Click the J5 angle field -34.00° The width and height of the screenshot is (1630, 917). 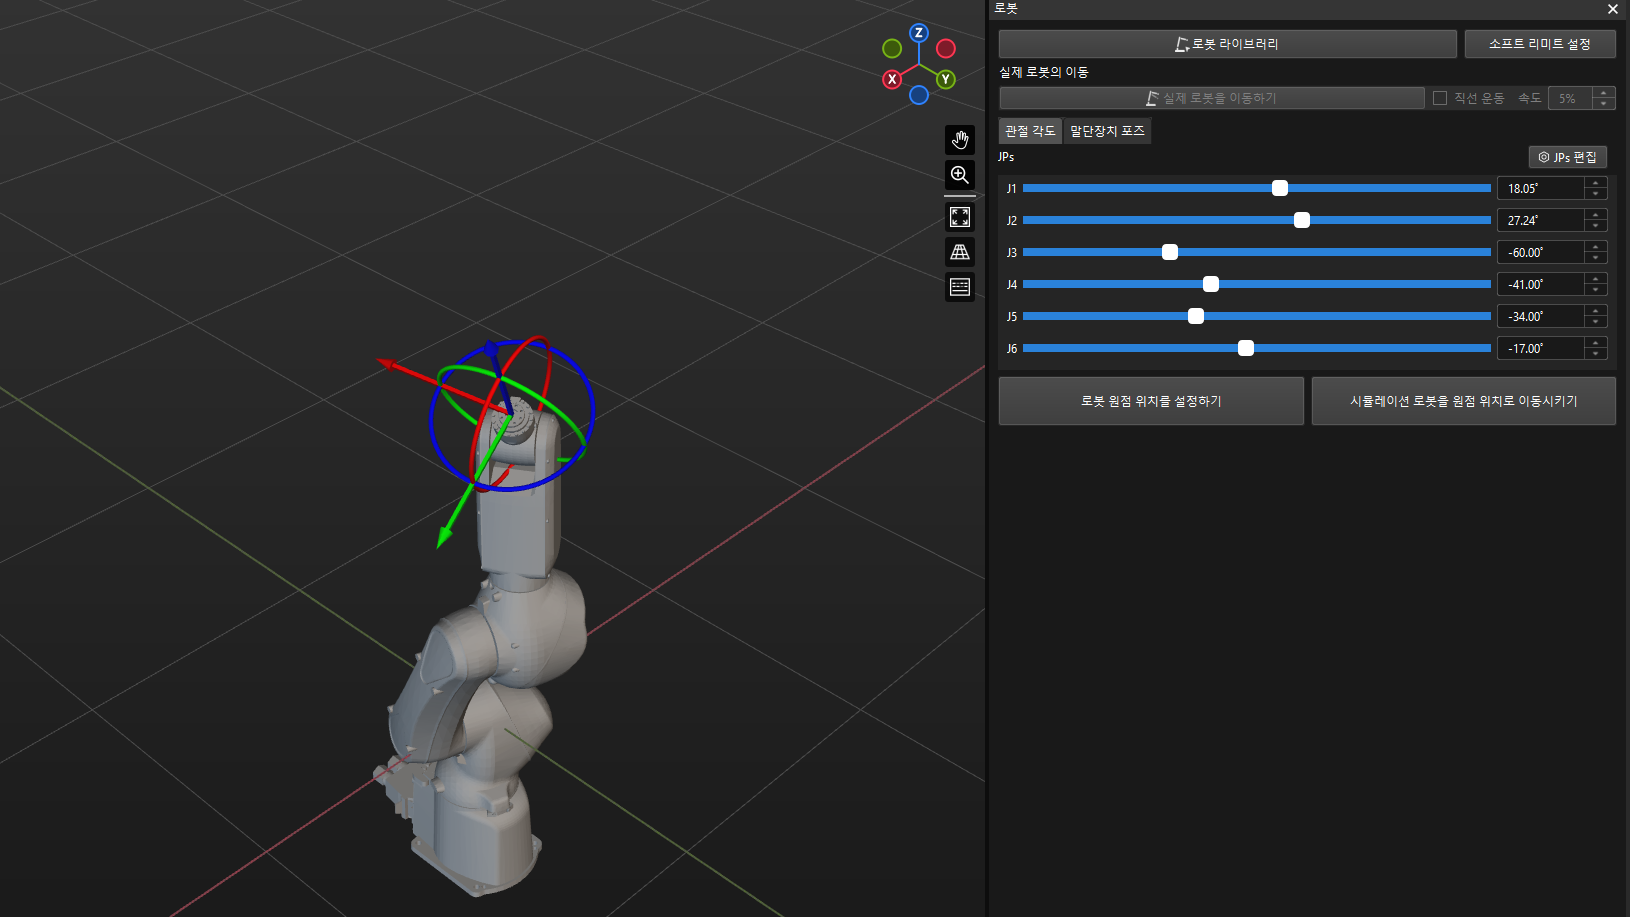pyautogui.click(x=1541, y=316)
